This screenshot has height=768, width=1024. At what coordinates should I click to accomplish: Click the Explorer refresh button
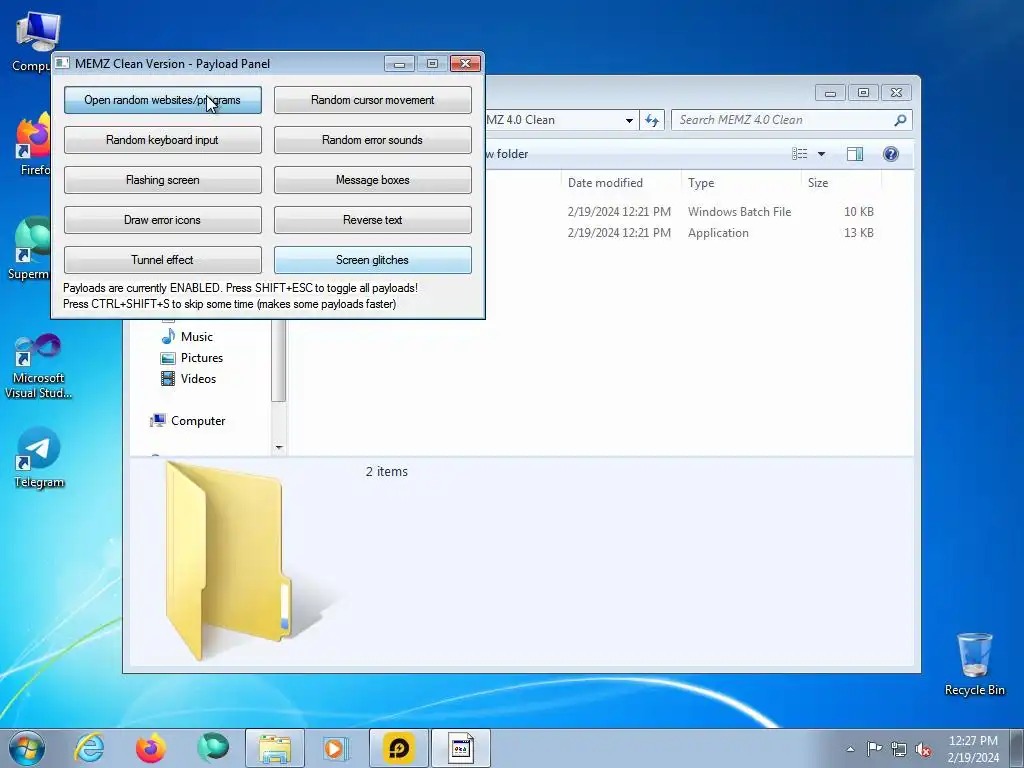652,120
